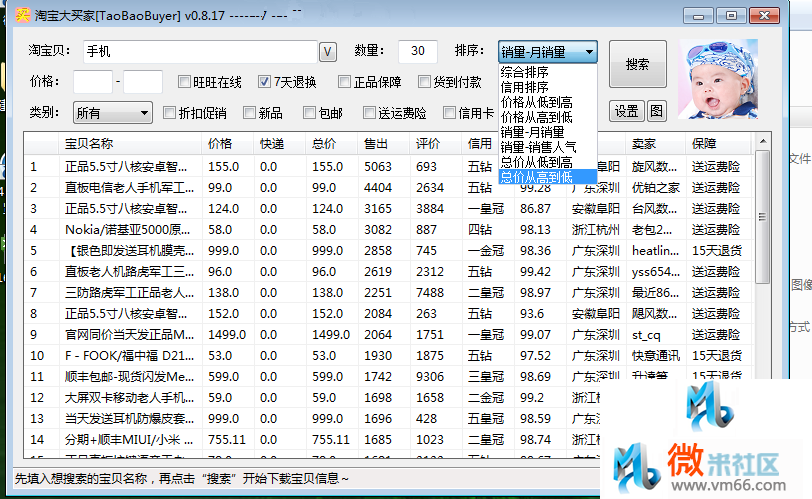Click the 卖家 column header
Image resolution: width=812 pixels, height=499 pixels.
pos(656,143)
